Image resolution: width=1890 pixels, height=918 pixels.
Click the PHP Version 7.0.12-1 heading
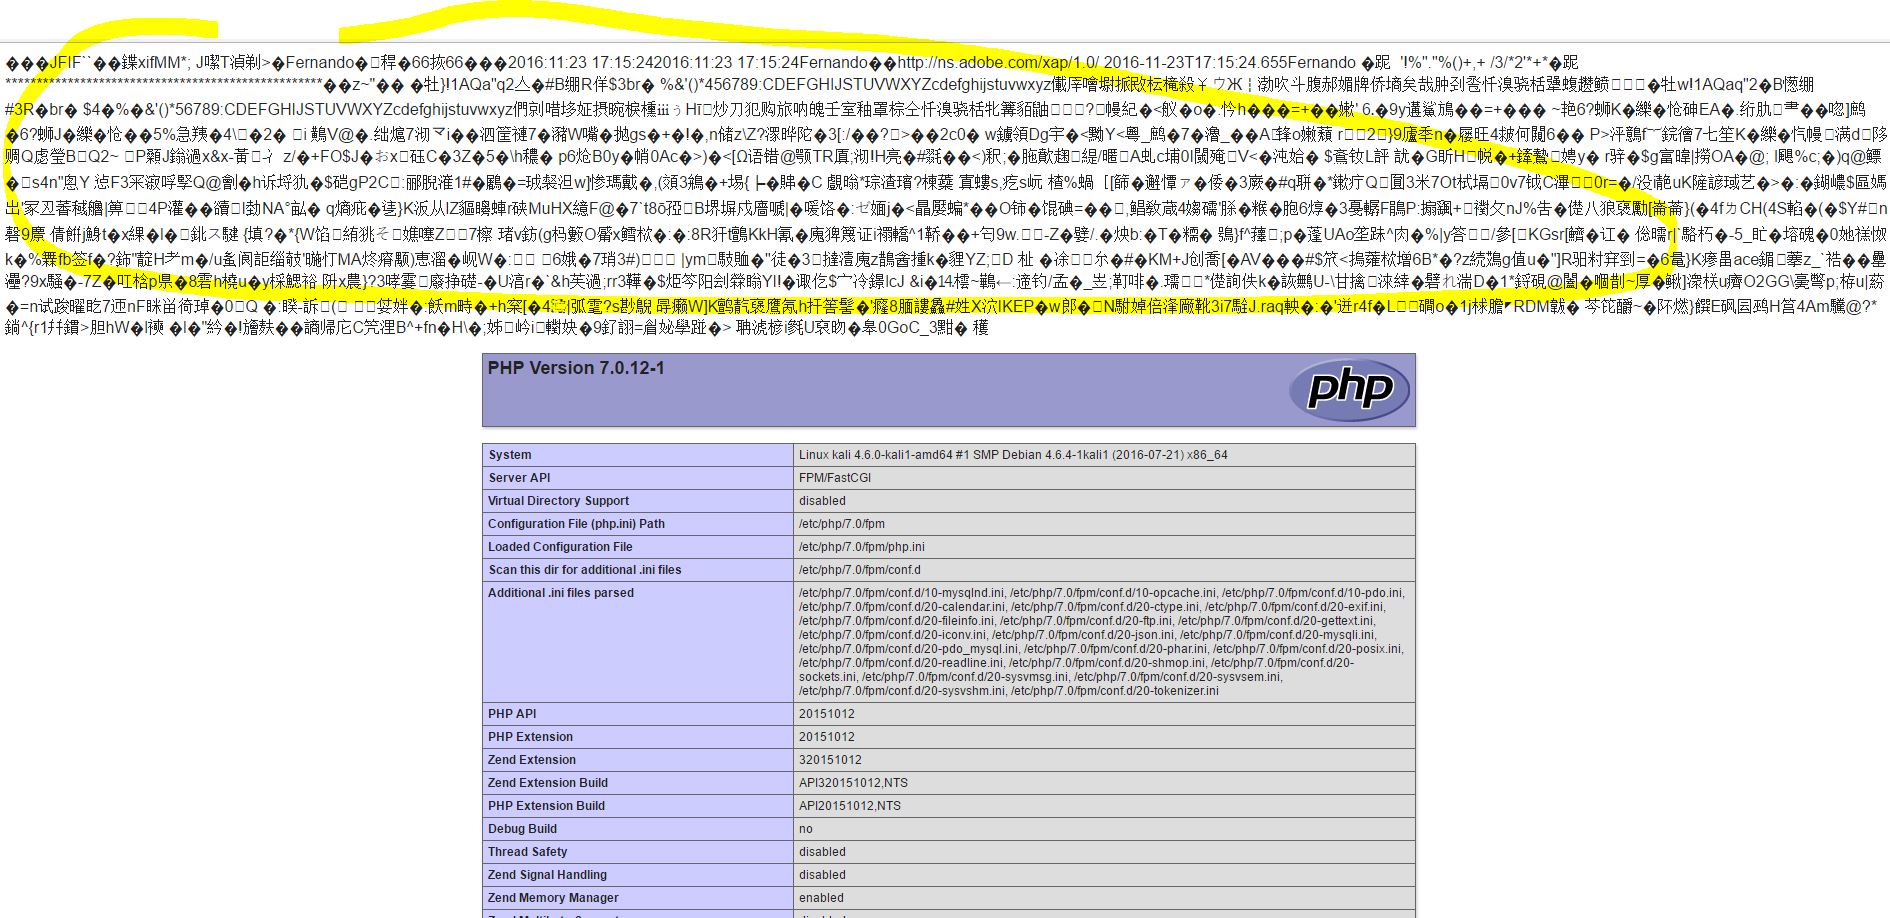(x=576, y=368)
